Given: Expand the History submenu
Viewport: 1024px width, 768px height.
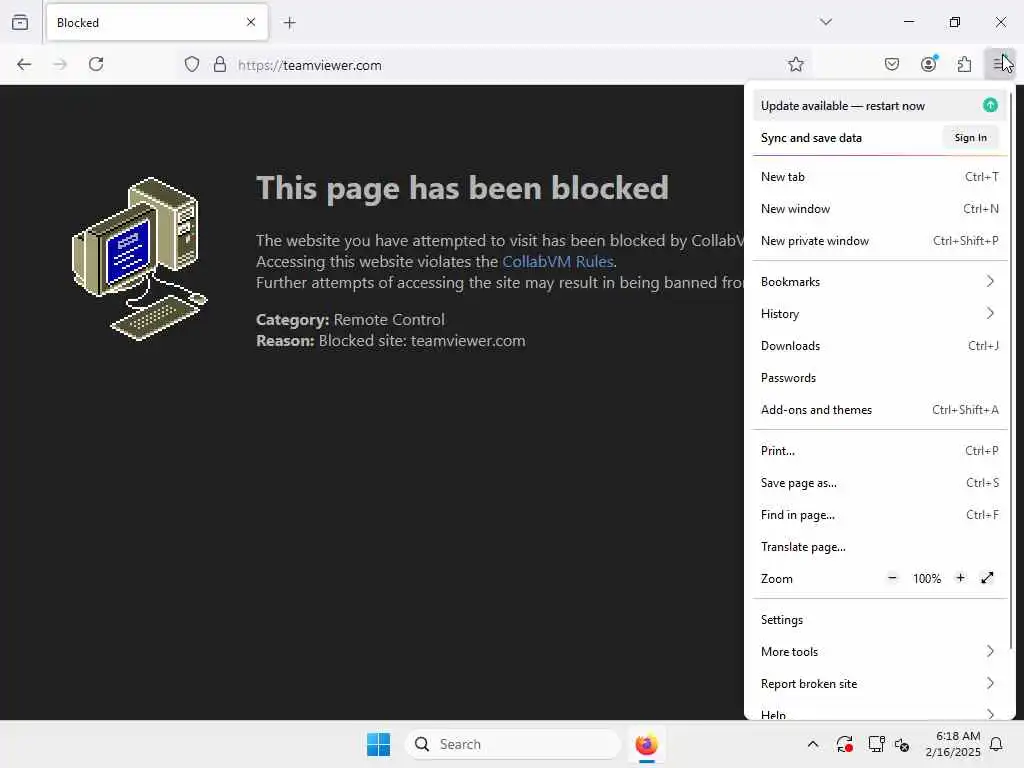Looking at the screenshot, I should pos(879,313).
